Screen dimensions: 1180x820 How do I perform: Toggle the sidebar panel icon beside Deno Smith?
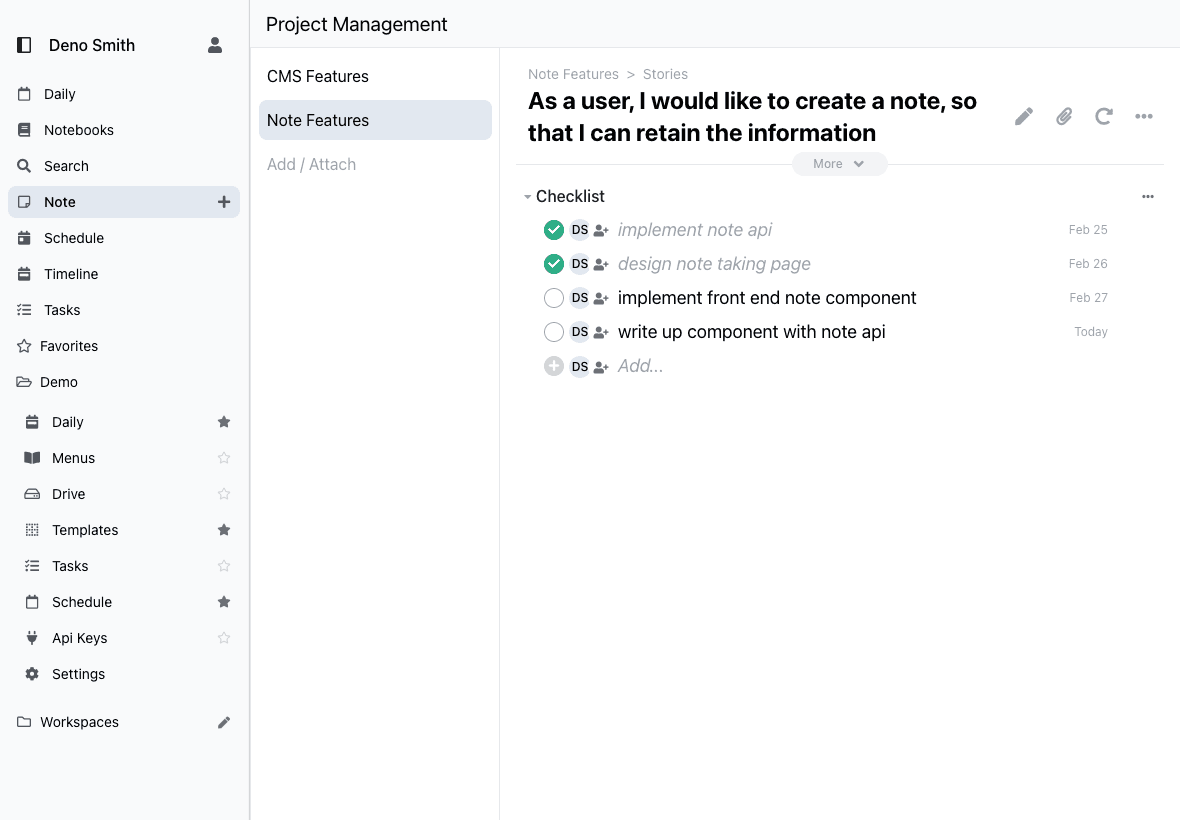coord(24,45)
